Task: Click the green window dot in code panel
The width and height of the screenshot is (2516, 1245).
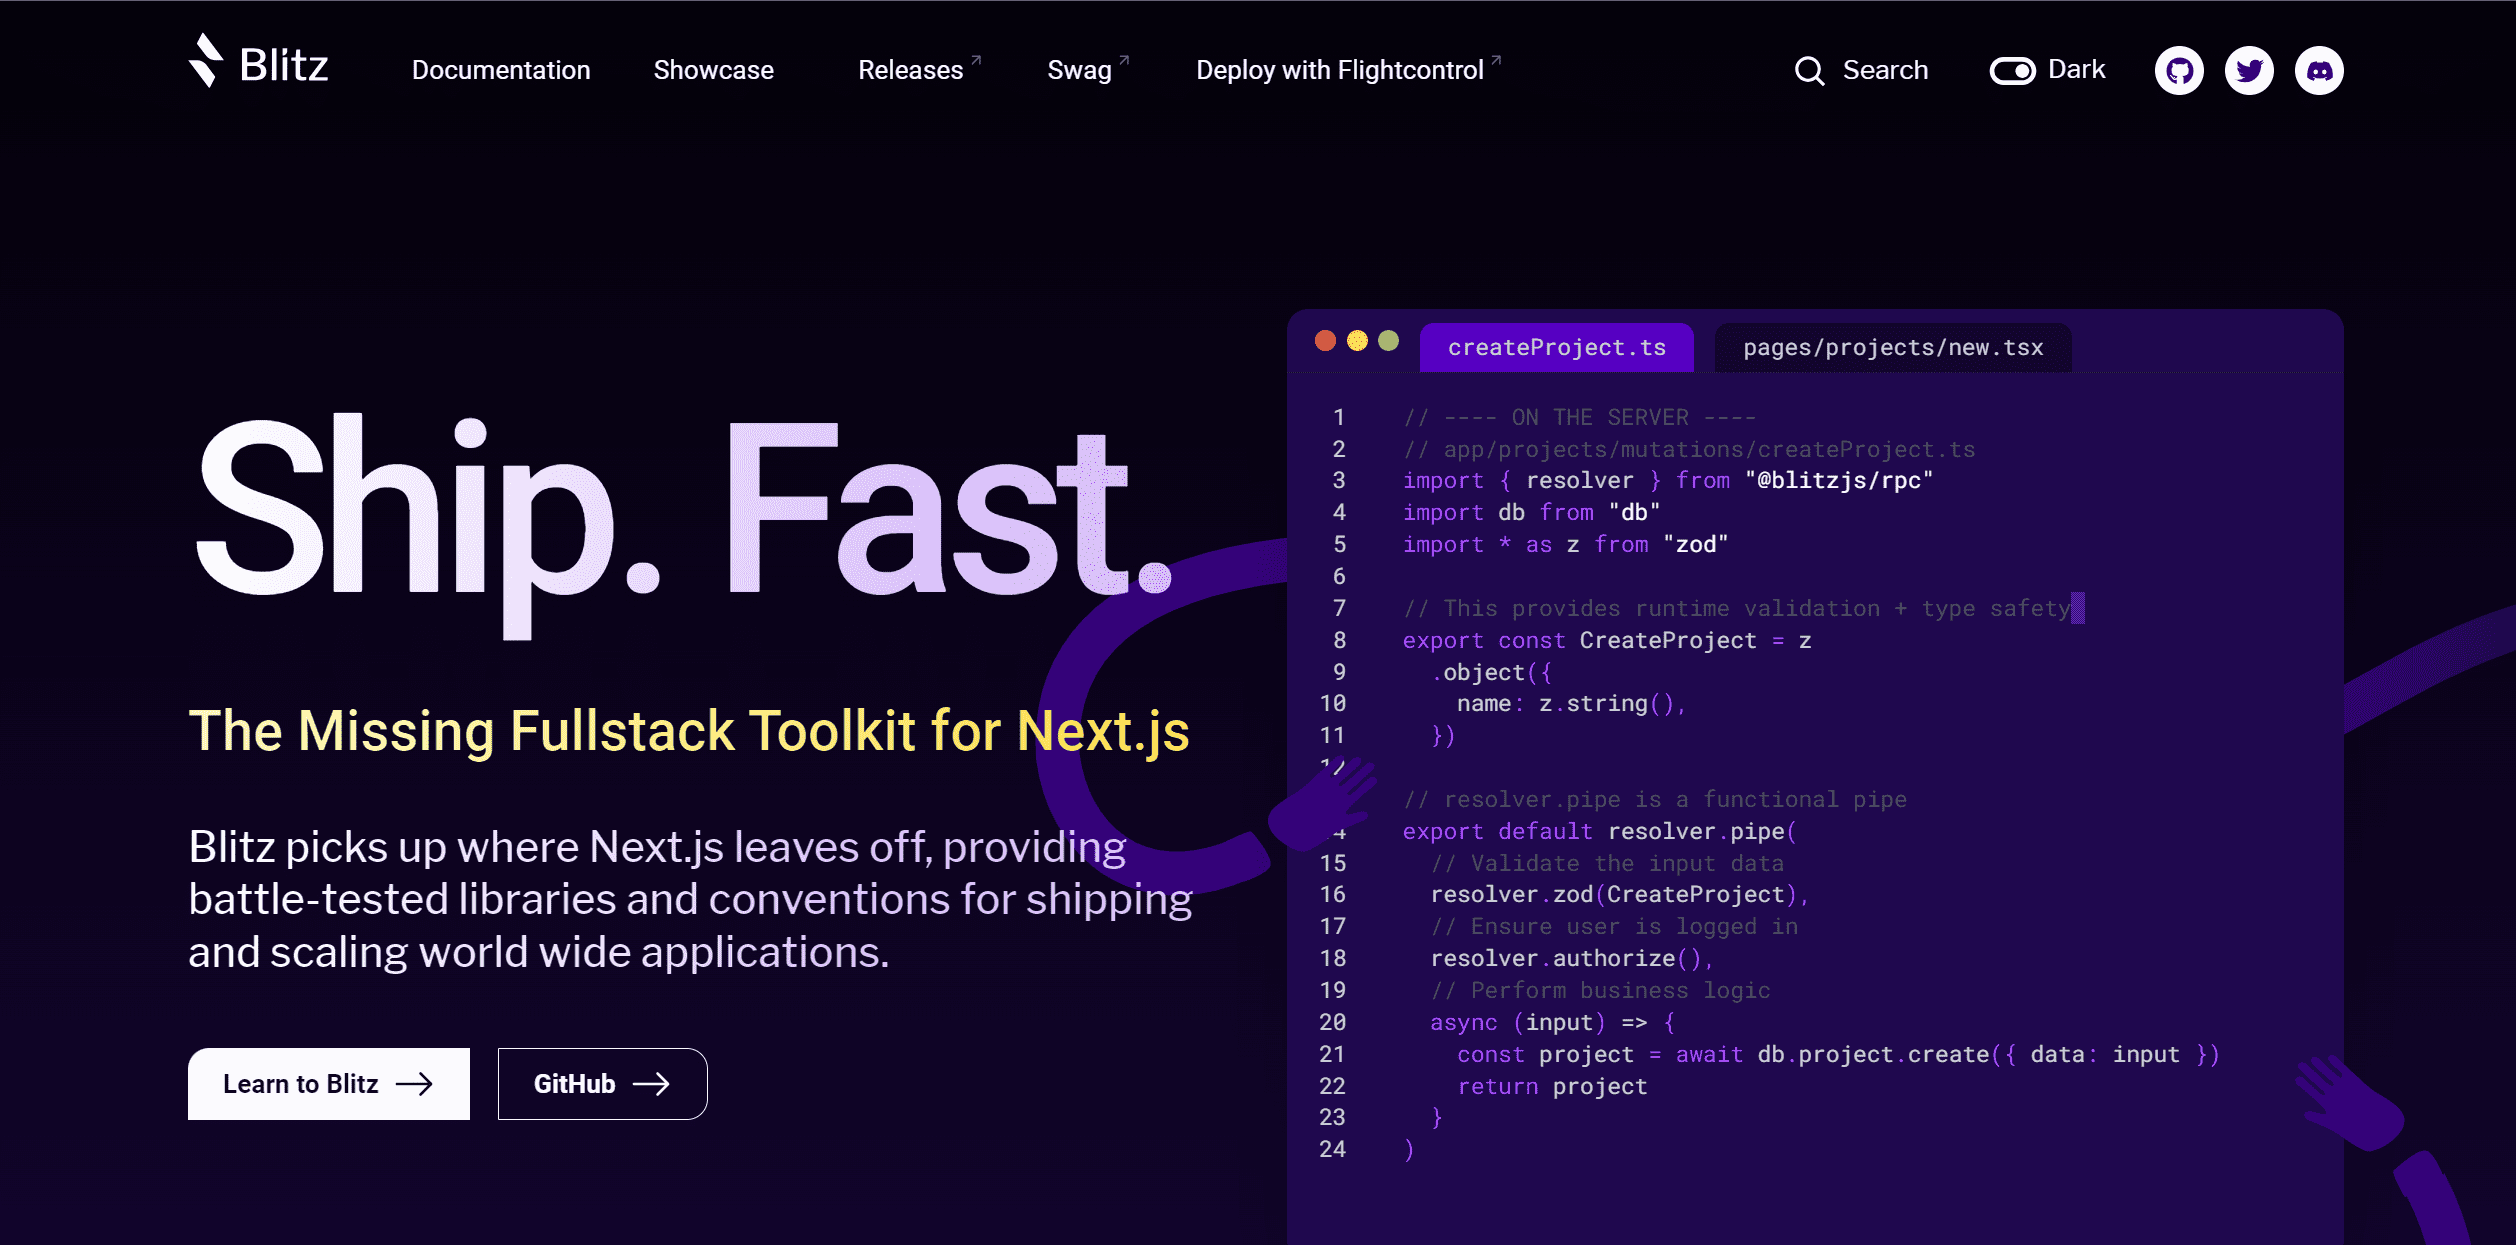Action: coord(1388,341)
